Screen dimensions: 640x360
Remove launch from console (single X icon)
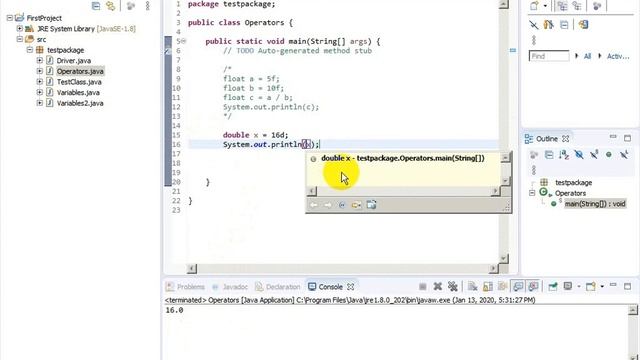(x=438, y=287)
